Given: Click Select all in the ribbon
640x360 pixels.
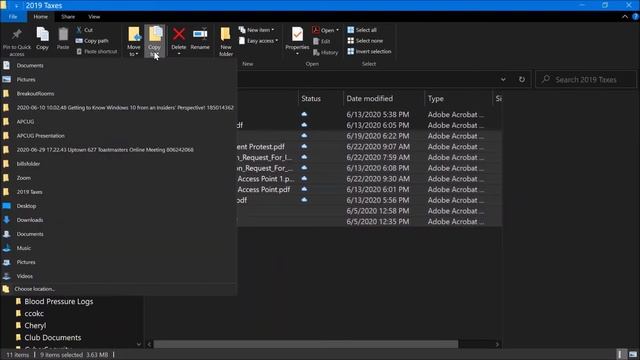Looking at the screenshot, I should (x=362, y=30).
